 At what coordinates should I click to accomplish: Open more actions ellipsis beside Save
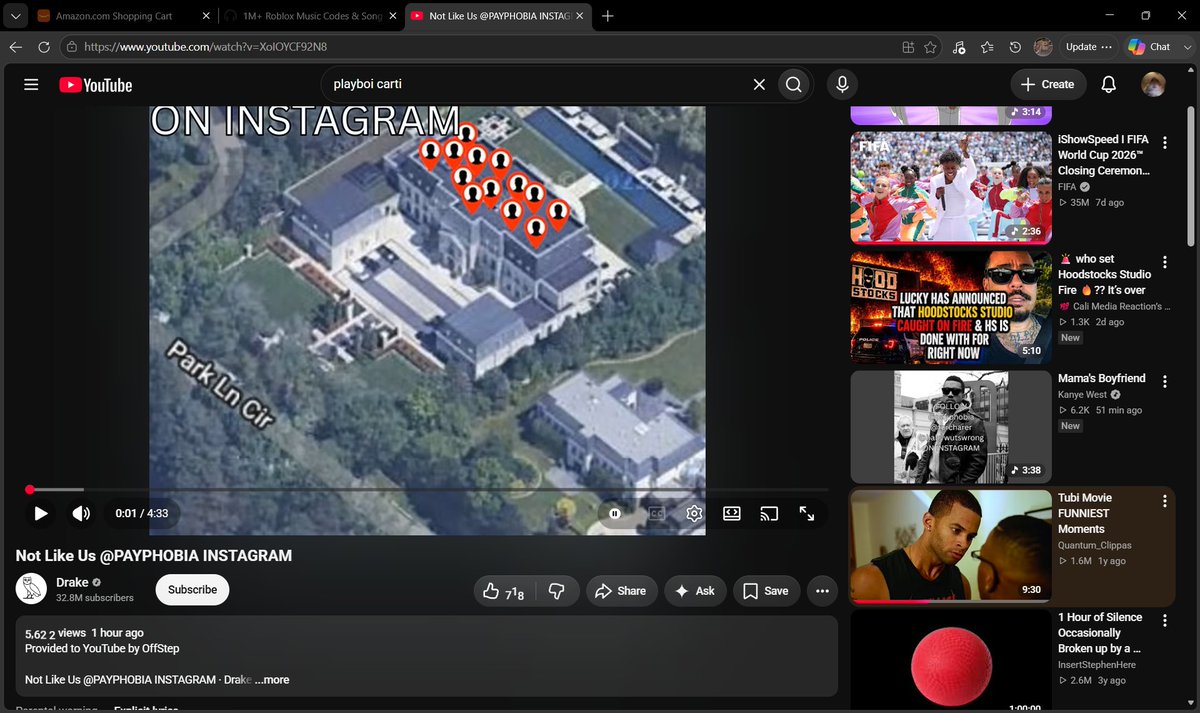coord(822,591)
